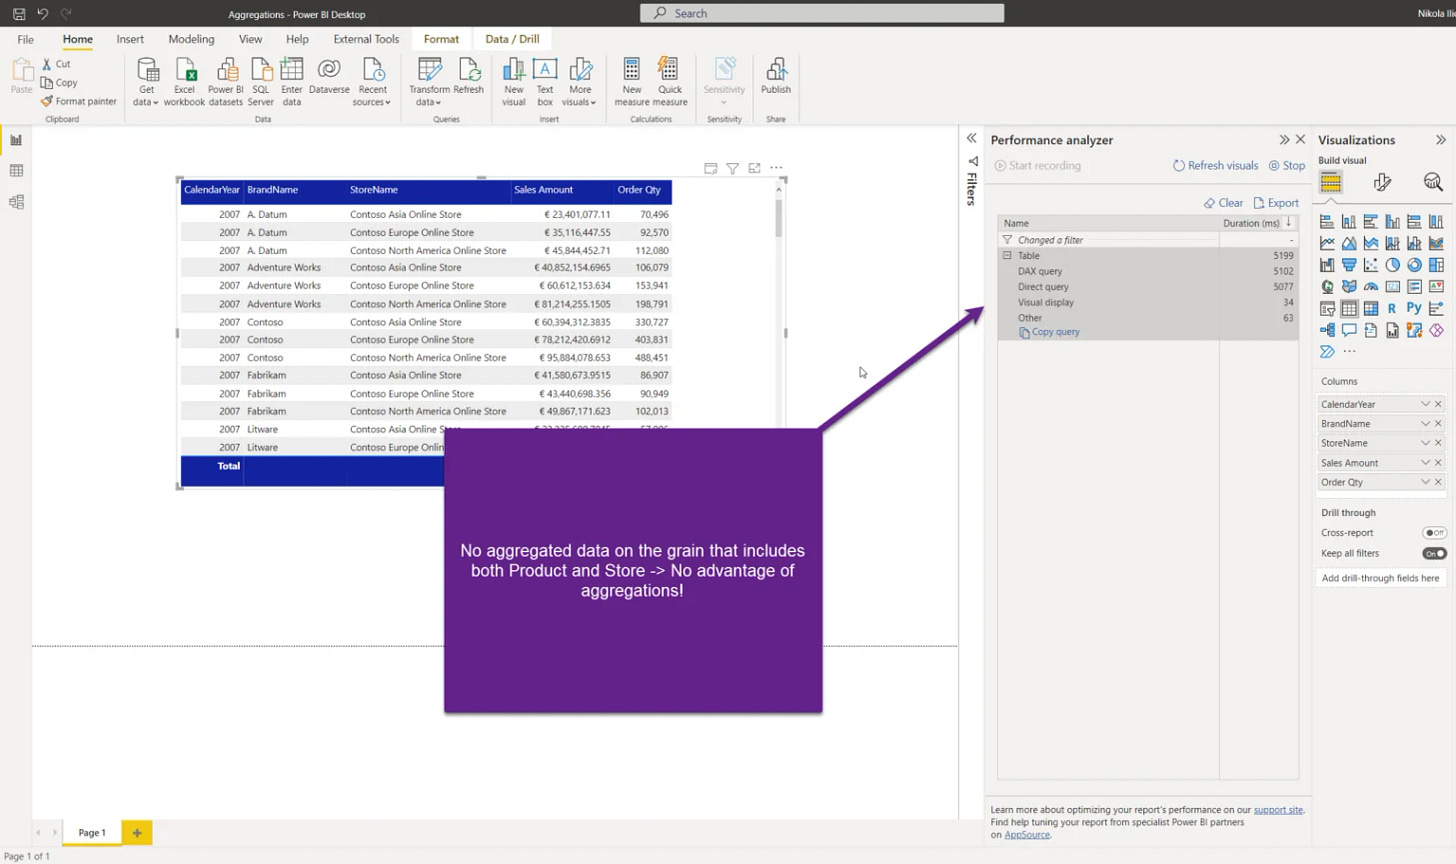This screenshot has width=1456, height=864.
Task: Click the Copy query link
Action: click(x=1049, y=332)
